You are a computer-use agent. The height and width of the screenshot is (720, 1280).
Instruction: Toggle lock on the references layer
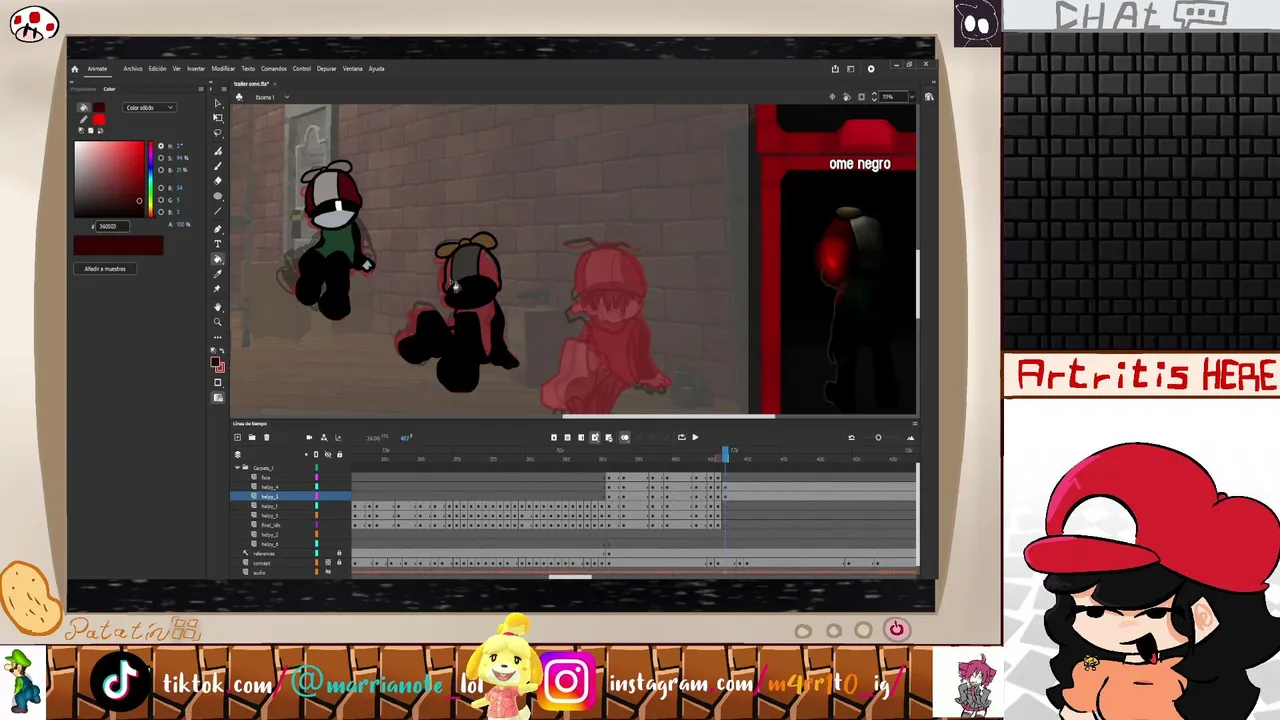tap(339, 553)
